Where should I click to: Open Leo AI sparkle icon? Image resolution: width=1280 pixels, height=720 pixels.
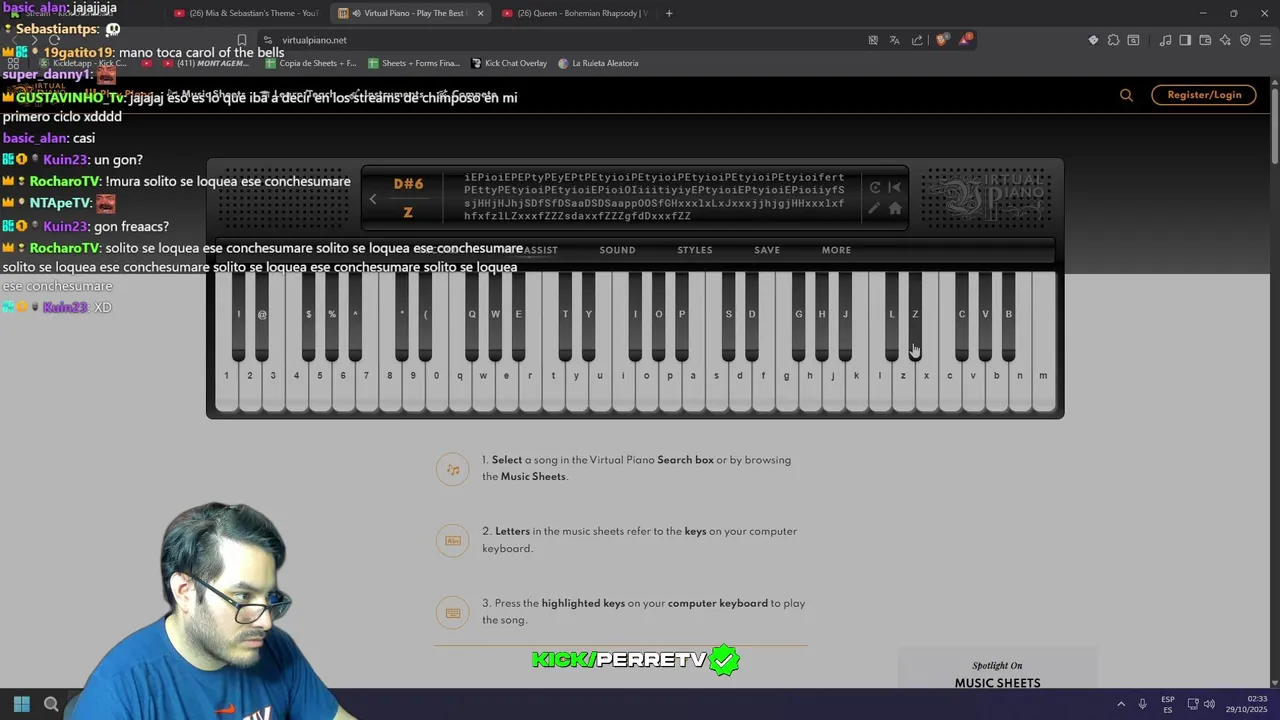(x=1225, y=40)
